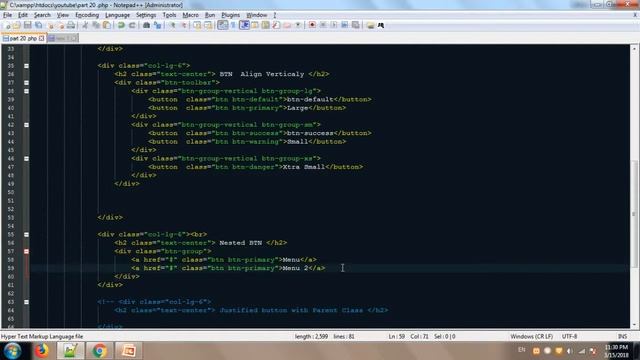Click the Close All toolbar icon
Viewport: 640px width, 360px height.
pyautogui.click(x=61, y=25)
